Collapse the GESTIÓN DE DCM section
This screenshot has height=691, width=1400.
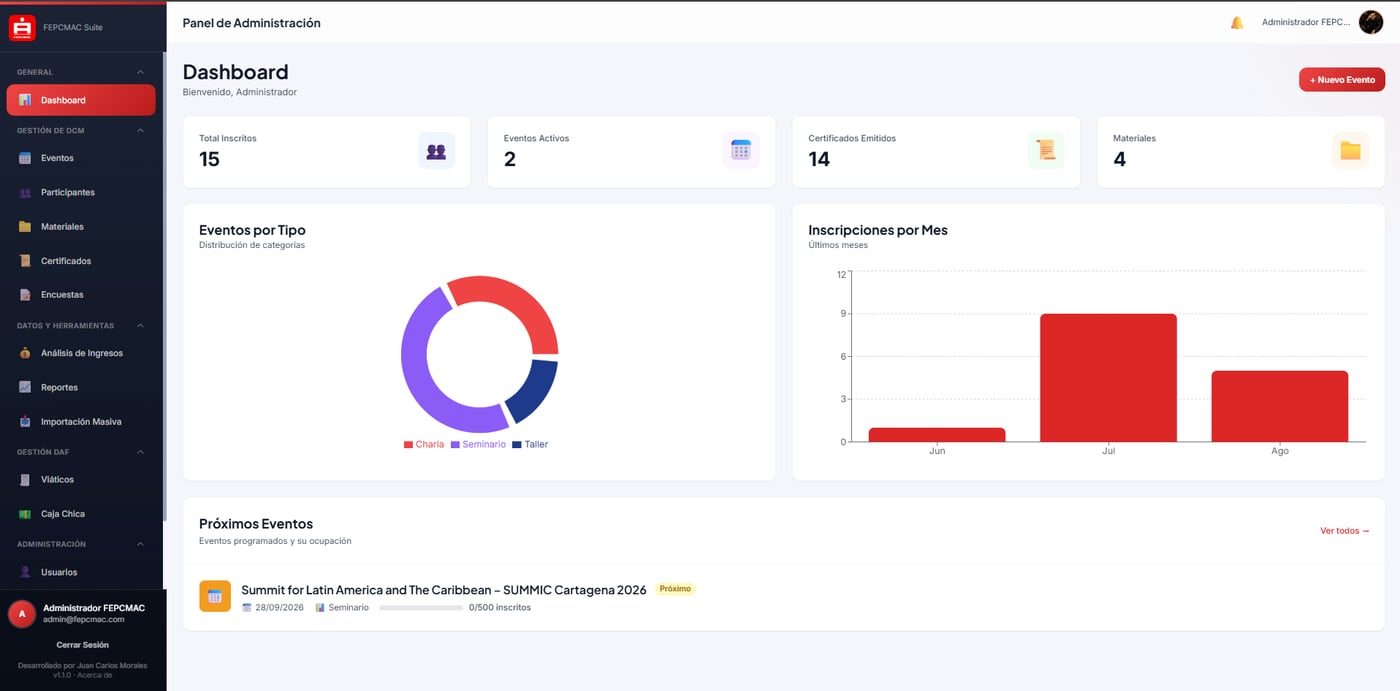(x=140, y=130)
